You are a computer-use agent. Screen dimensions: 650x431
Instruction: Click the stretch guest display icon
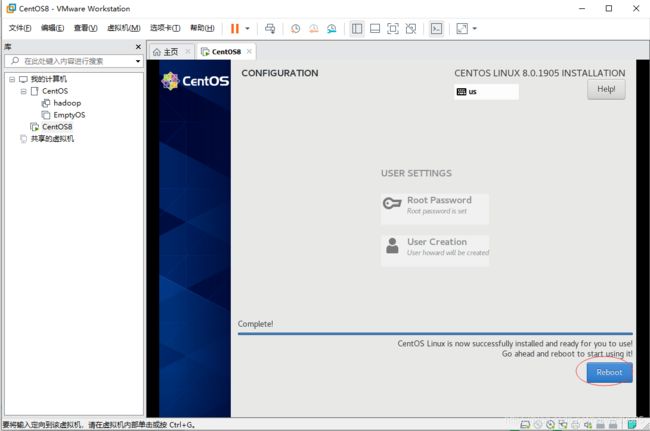[x=462, y=29]
